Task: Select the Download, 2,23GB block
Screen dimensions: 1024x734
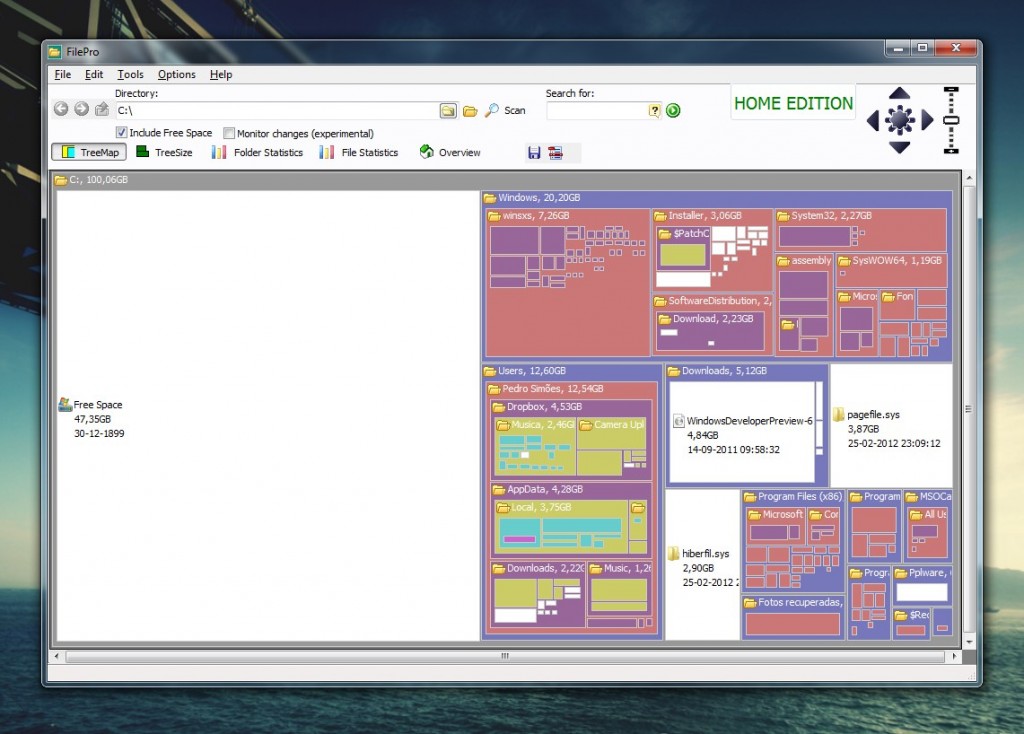Action: point(710,331)
